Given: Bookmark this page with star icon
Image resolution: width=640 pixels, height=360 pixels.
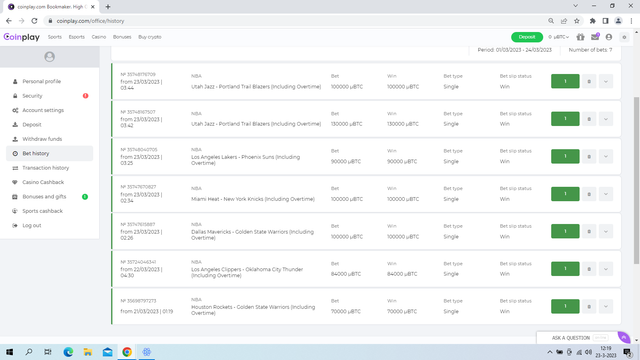Looking at the screenshot, I should (x=577, y=21).
